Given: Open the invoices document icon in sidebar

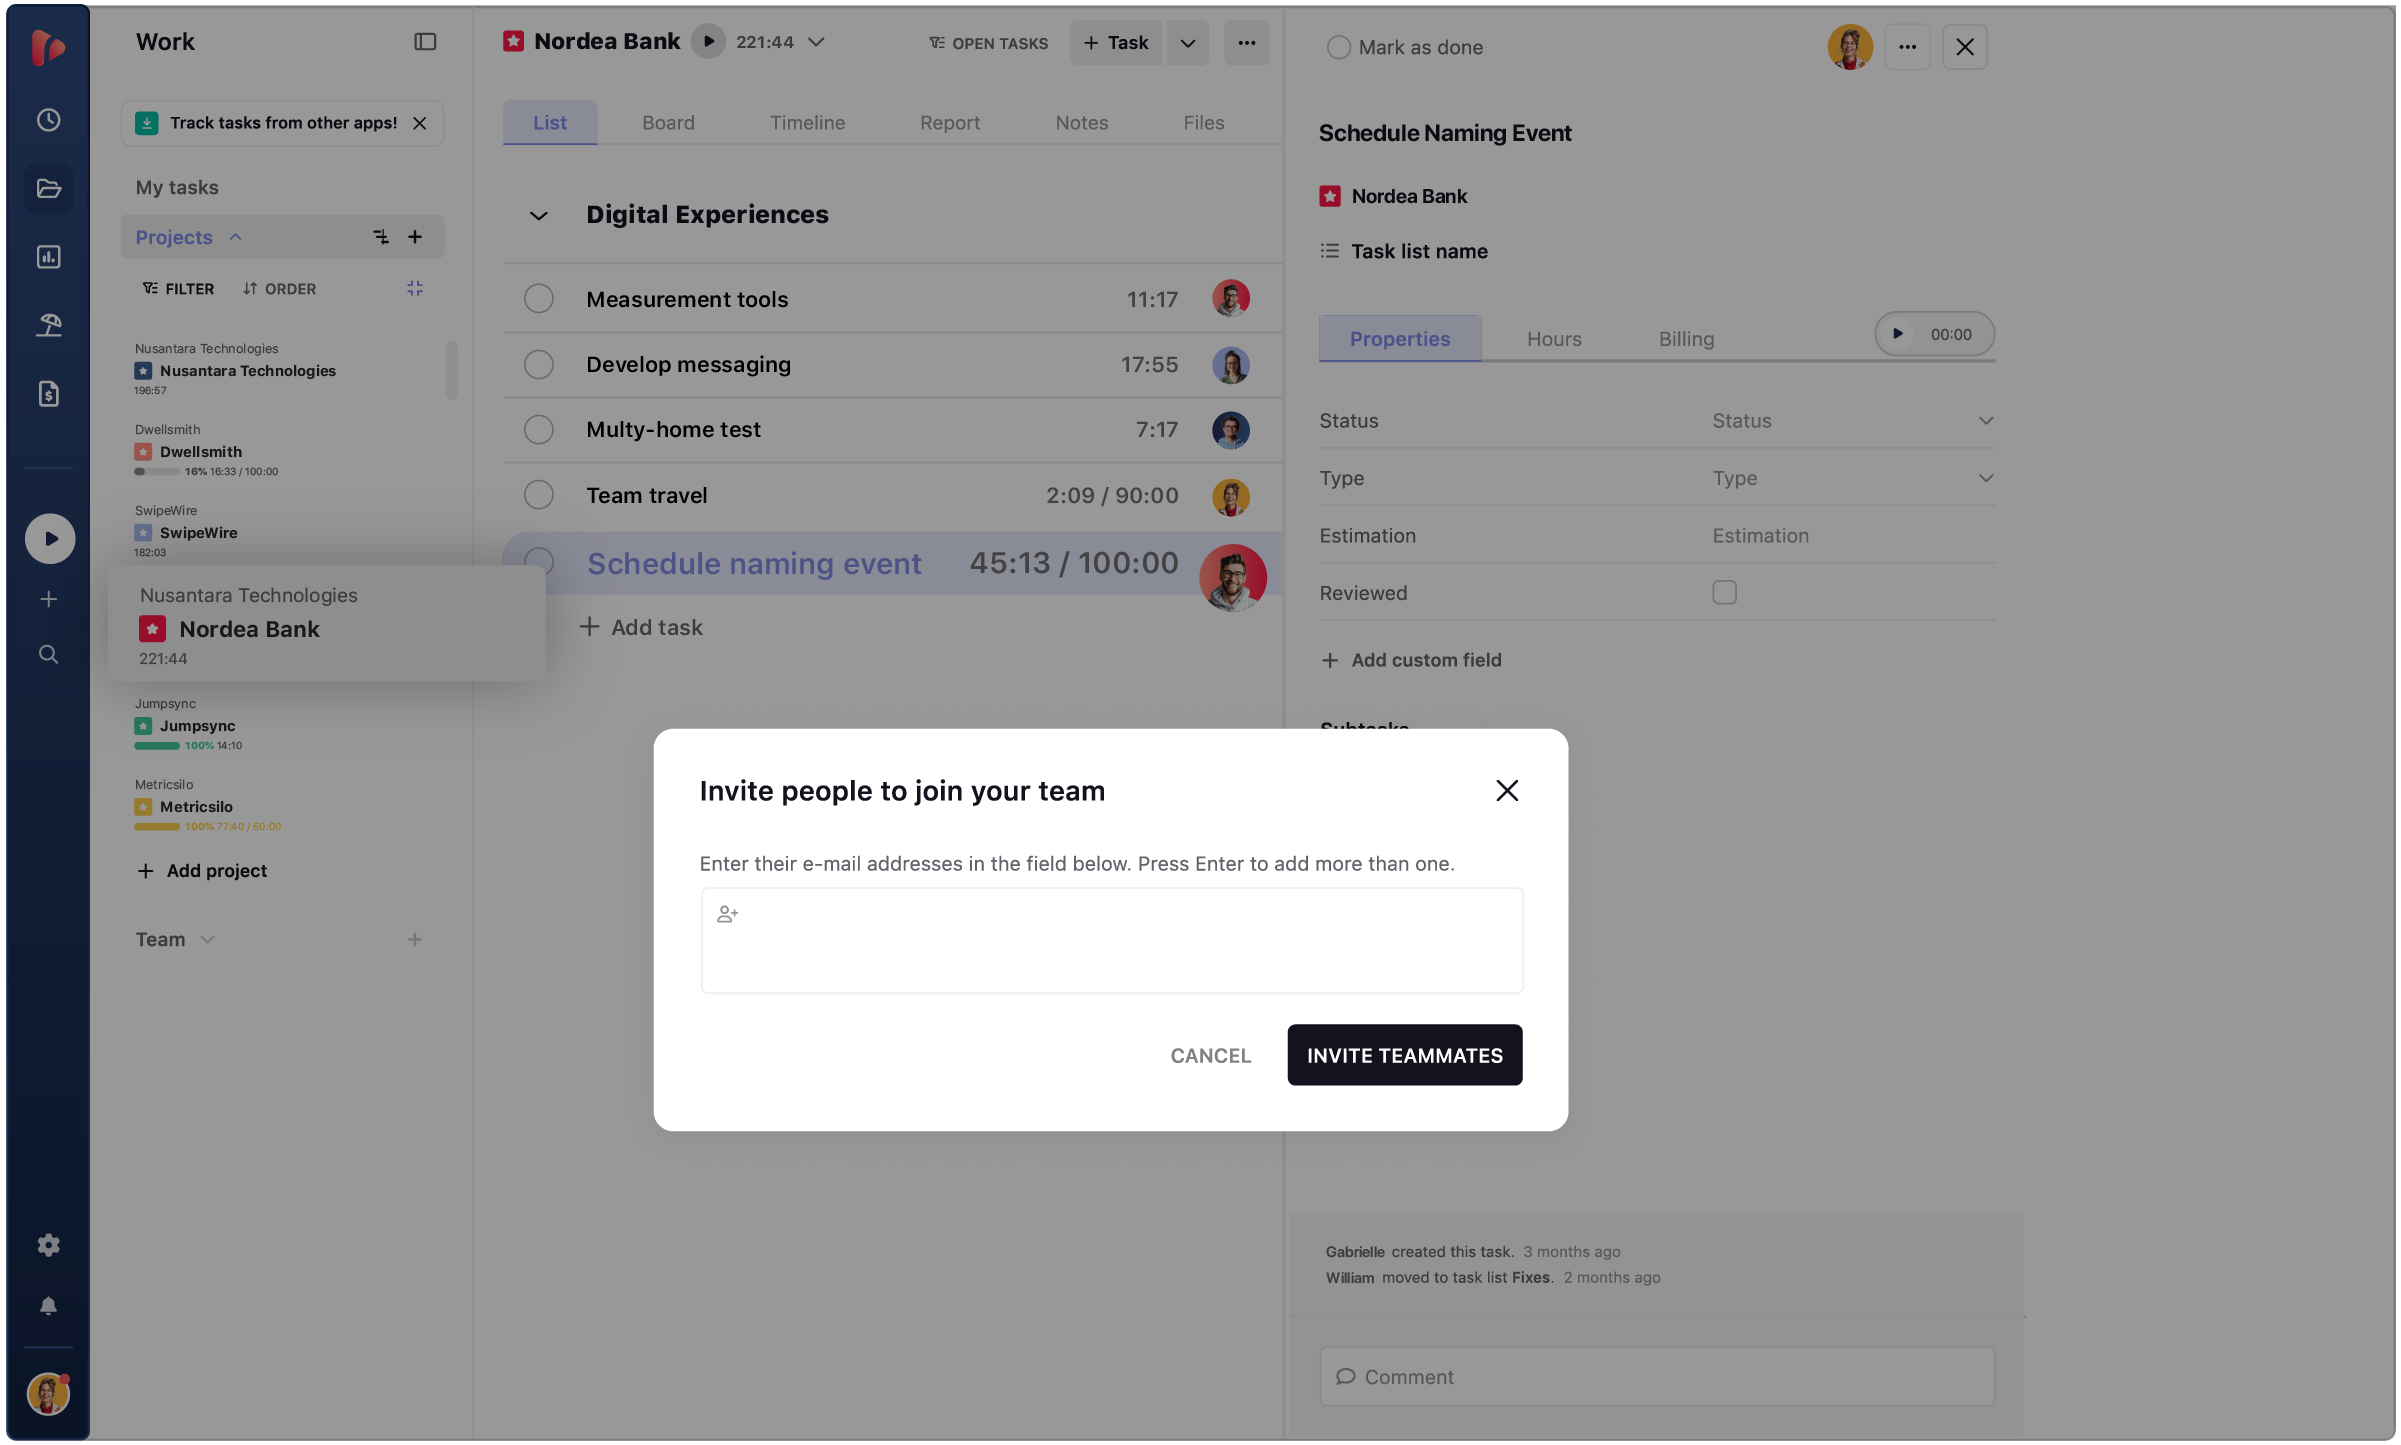Looking at the screenshot, I should 48,394.
